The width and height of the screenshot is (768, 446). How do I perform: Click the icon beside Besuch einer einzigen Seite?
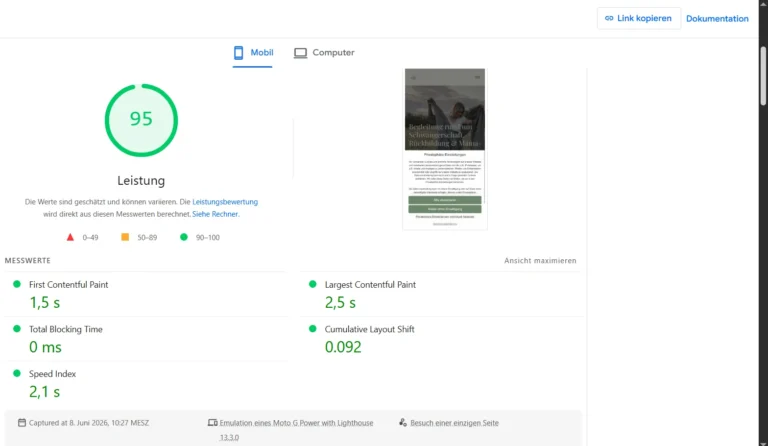click(403, 423)
